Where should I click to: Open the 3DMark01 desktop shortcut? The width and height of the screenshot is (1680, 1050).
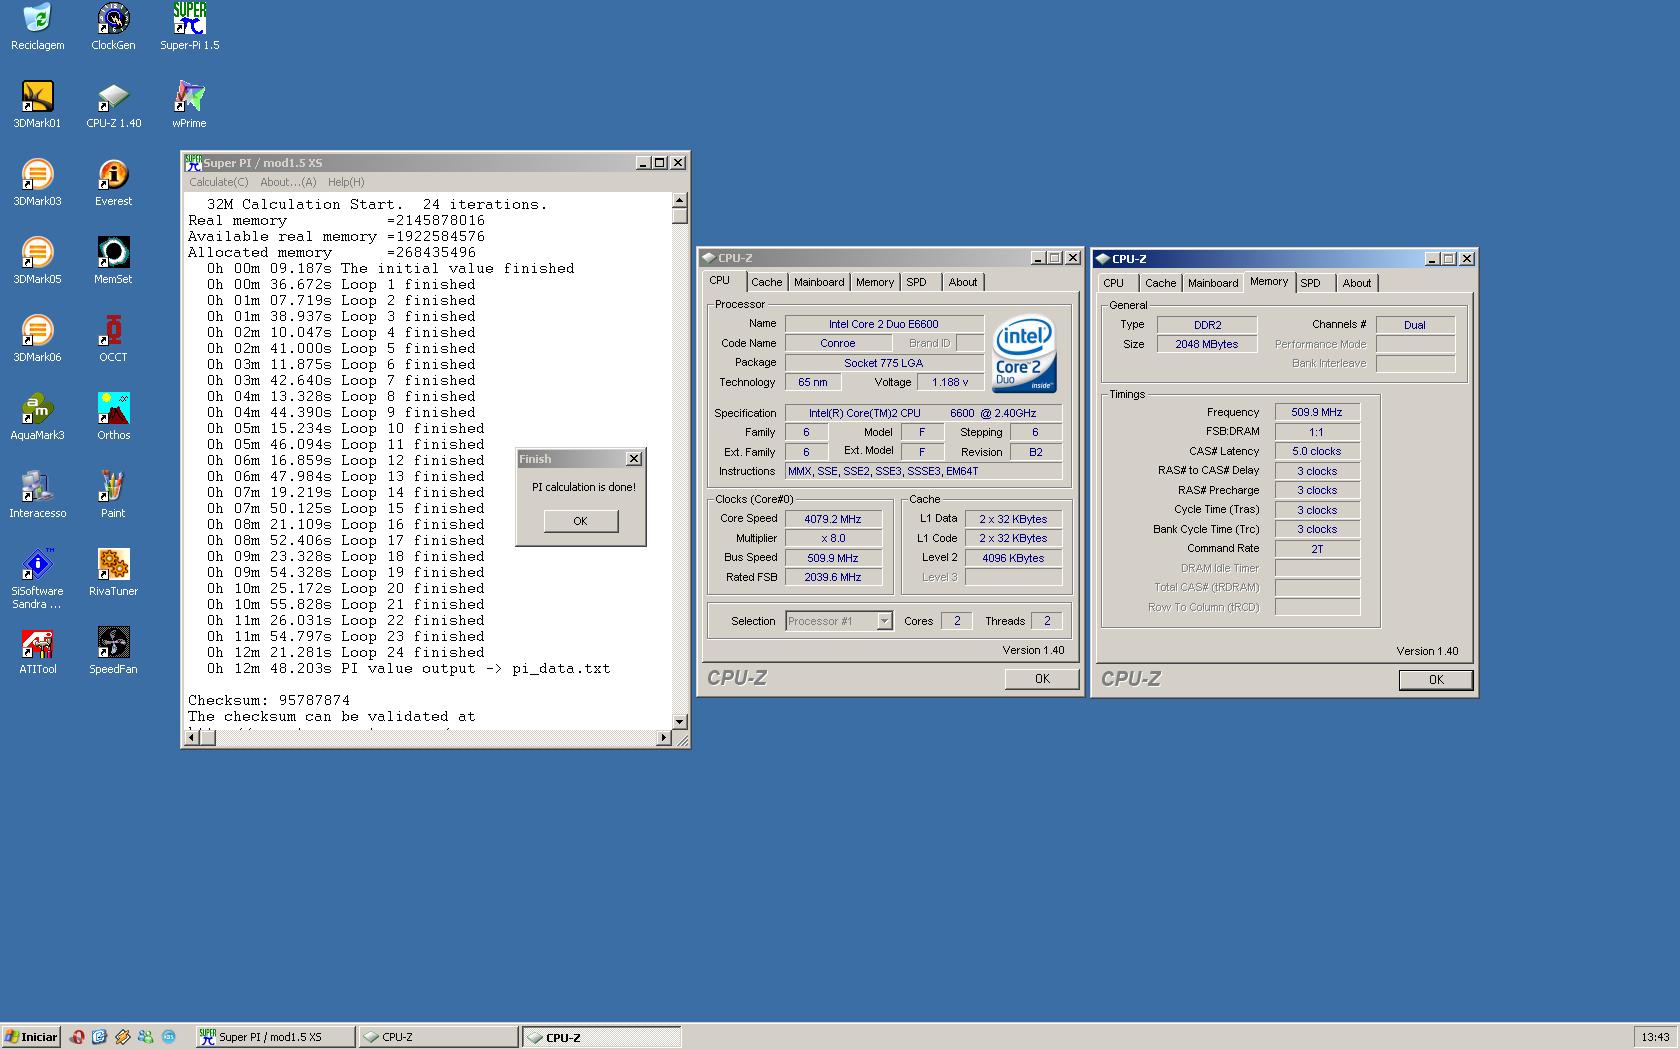pyautogui.click(x=37, y=104)
